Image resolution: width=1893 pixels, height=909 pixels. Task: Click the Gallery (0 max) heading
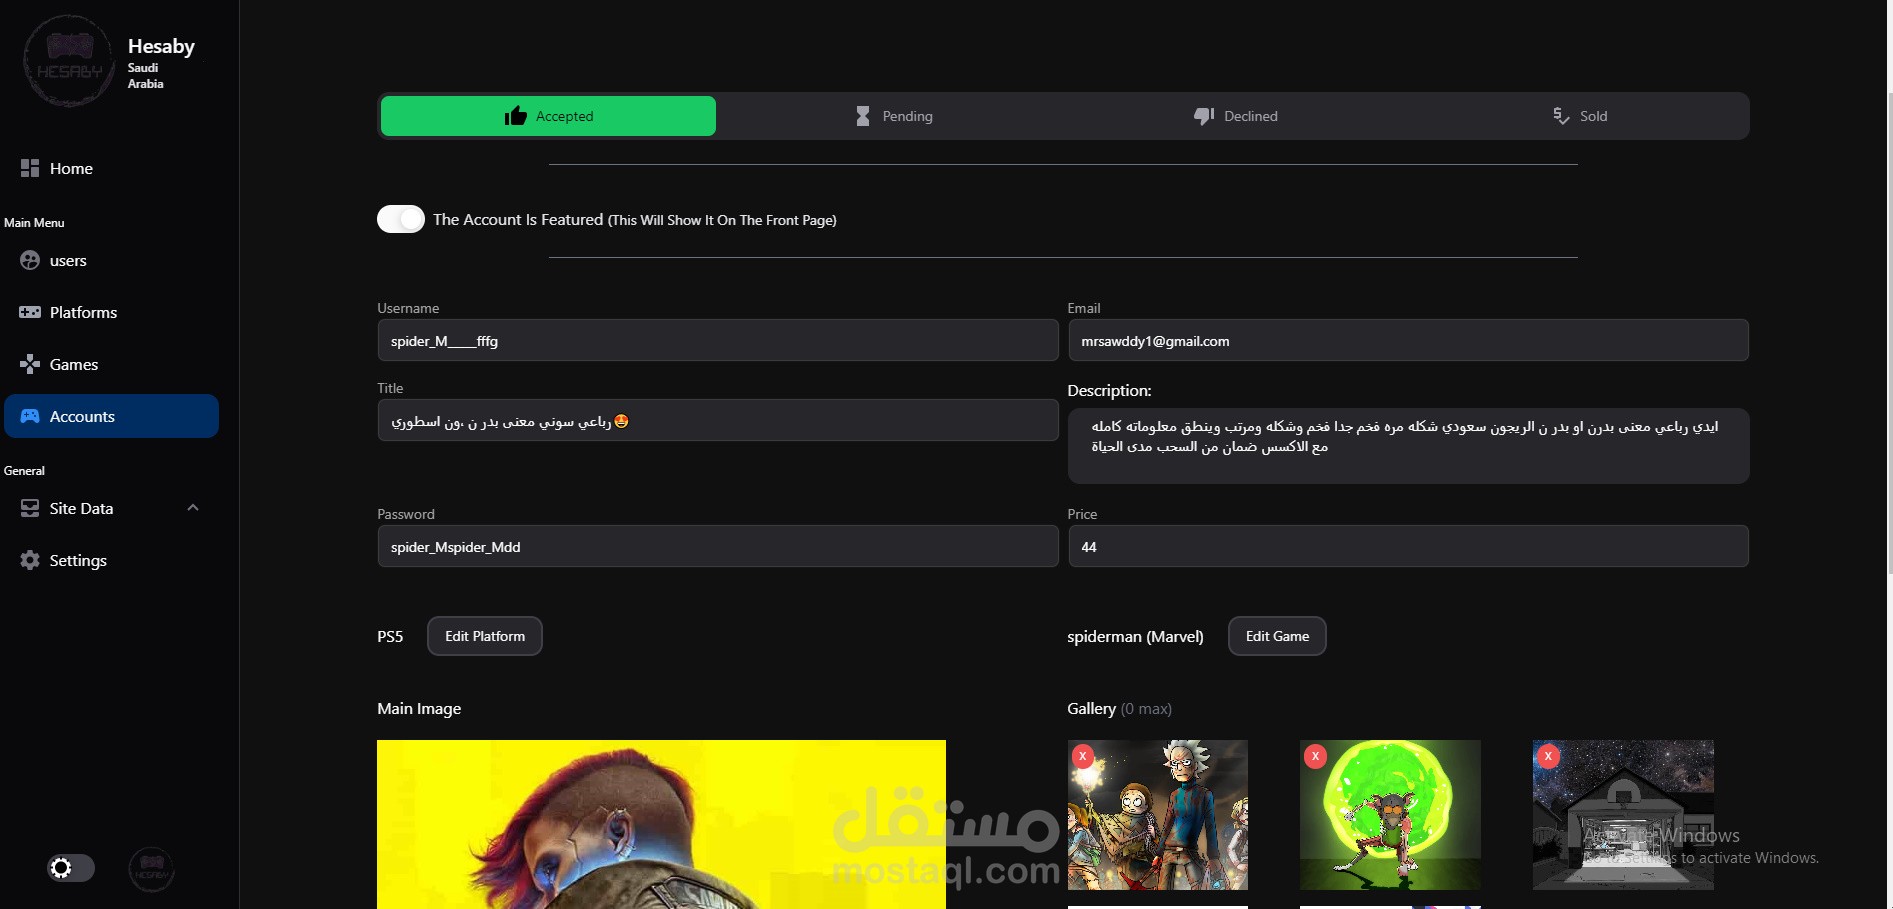pyautogui.click(x=1119, y=708)
